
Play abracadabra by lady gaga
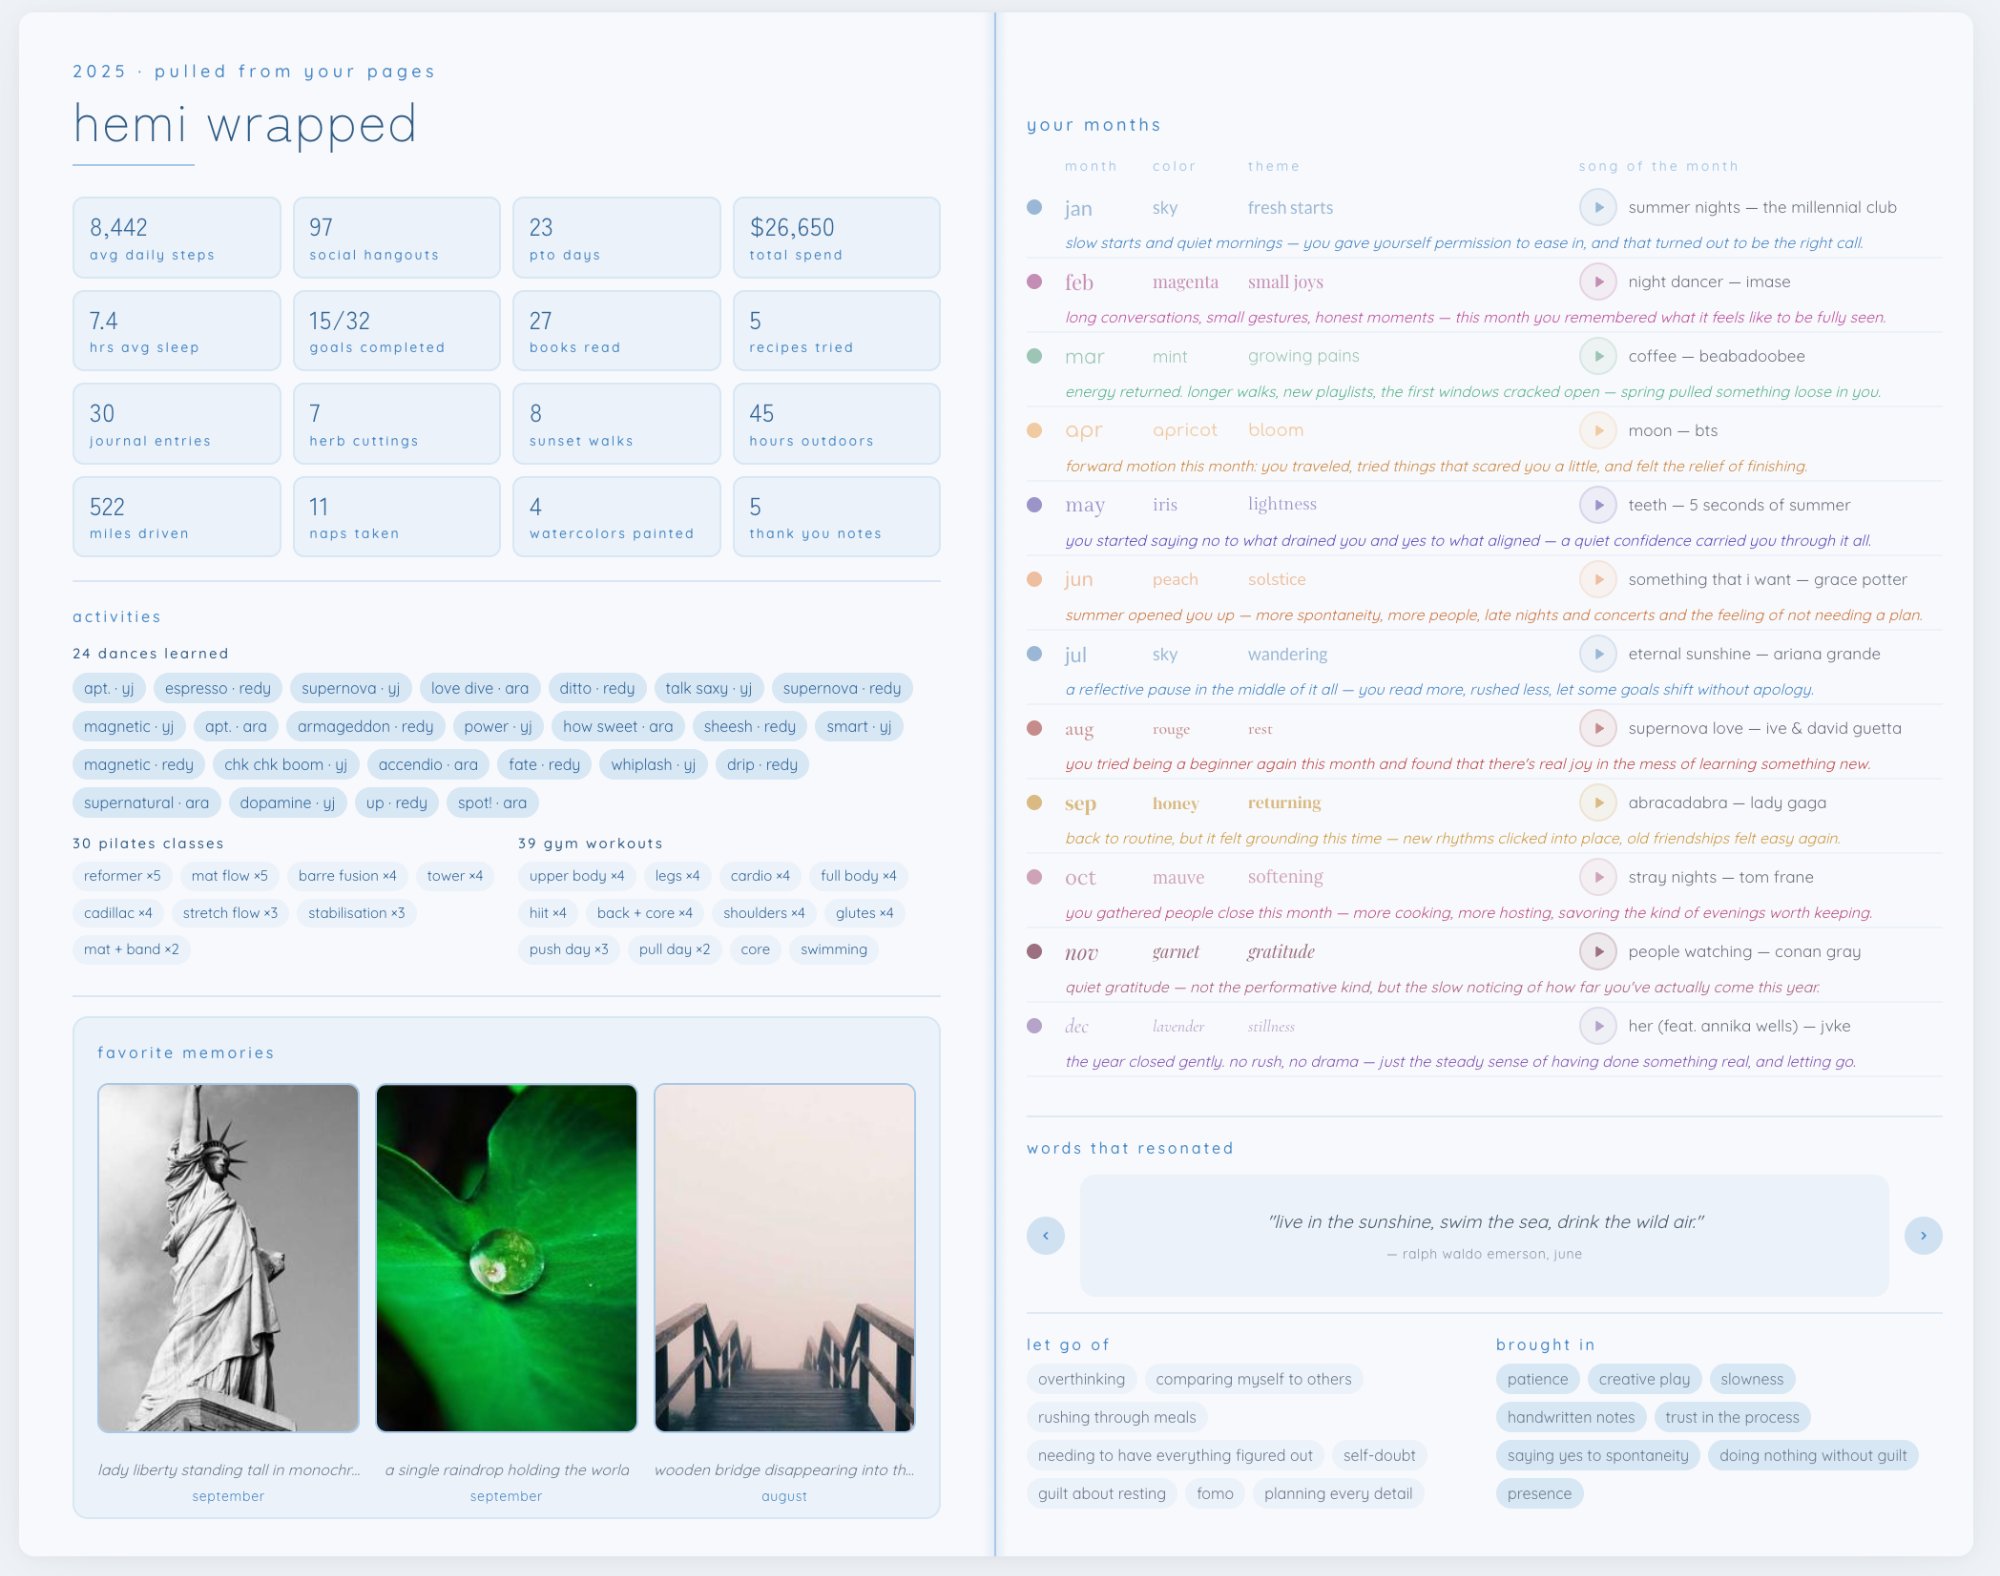tap(1598, 803)
